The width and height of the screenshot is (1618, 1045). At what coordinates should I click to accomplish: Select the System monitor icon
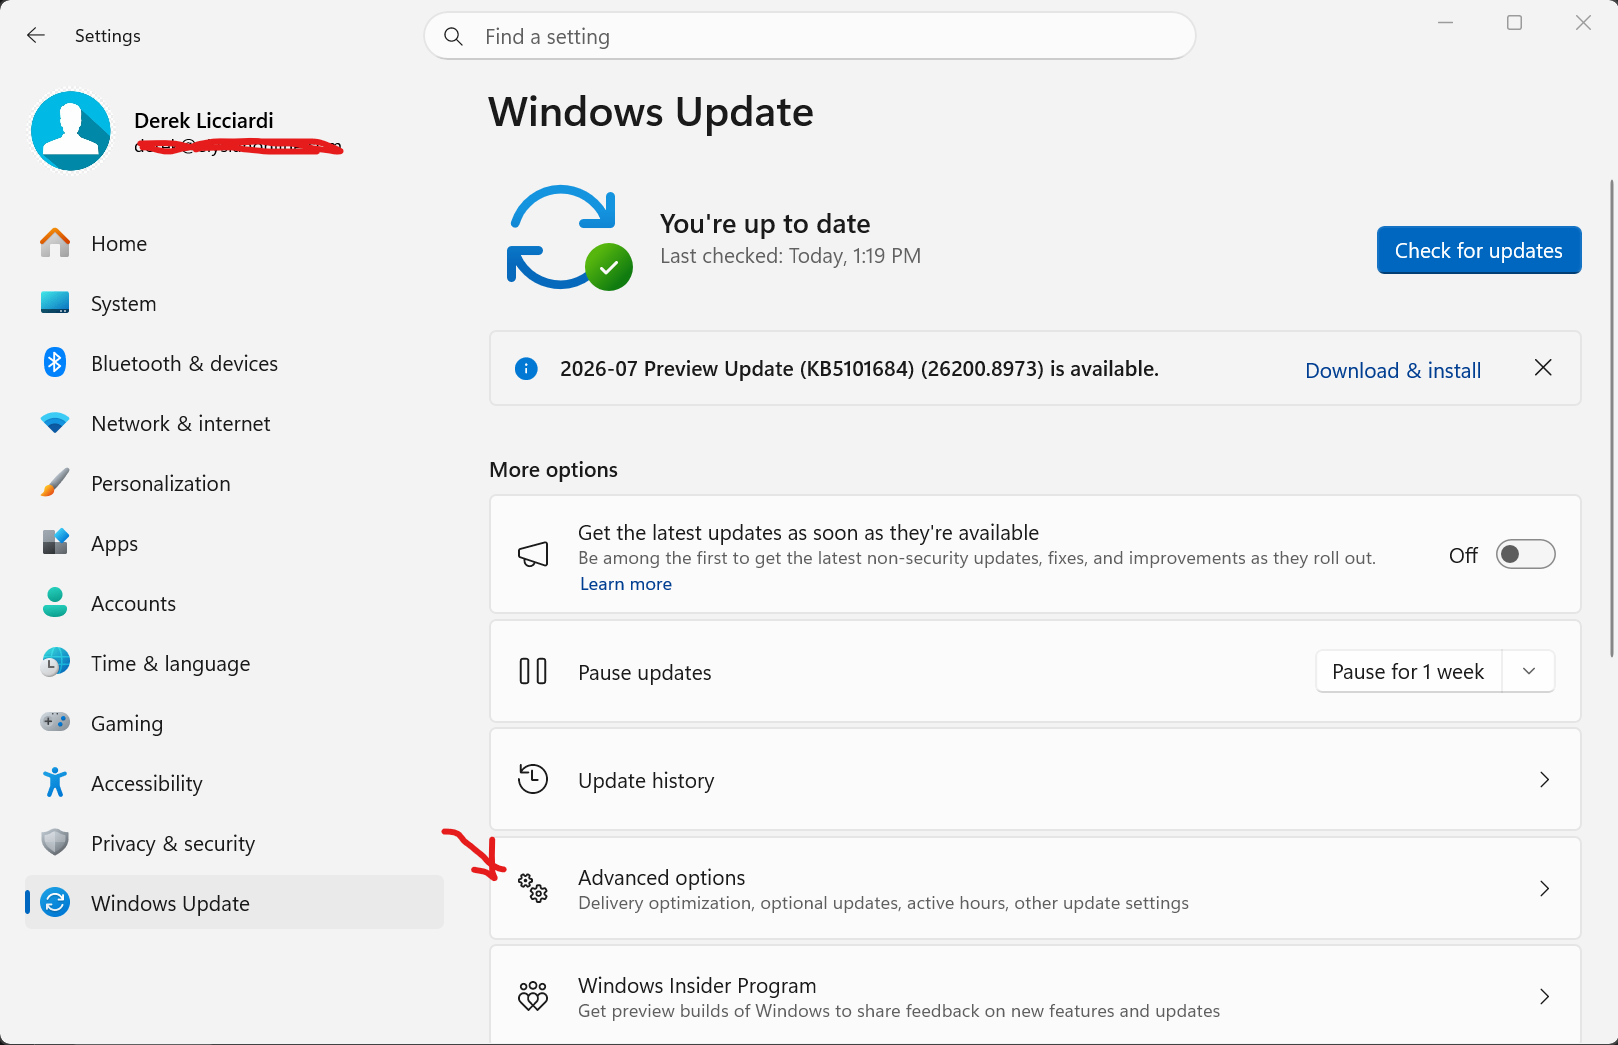[55, 303]
